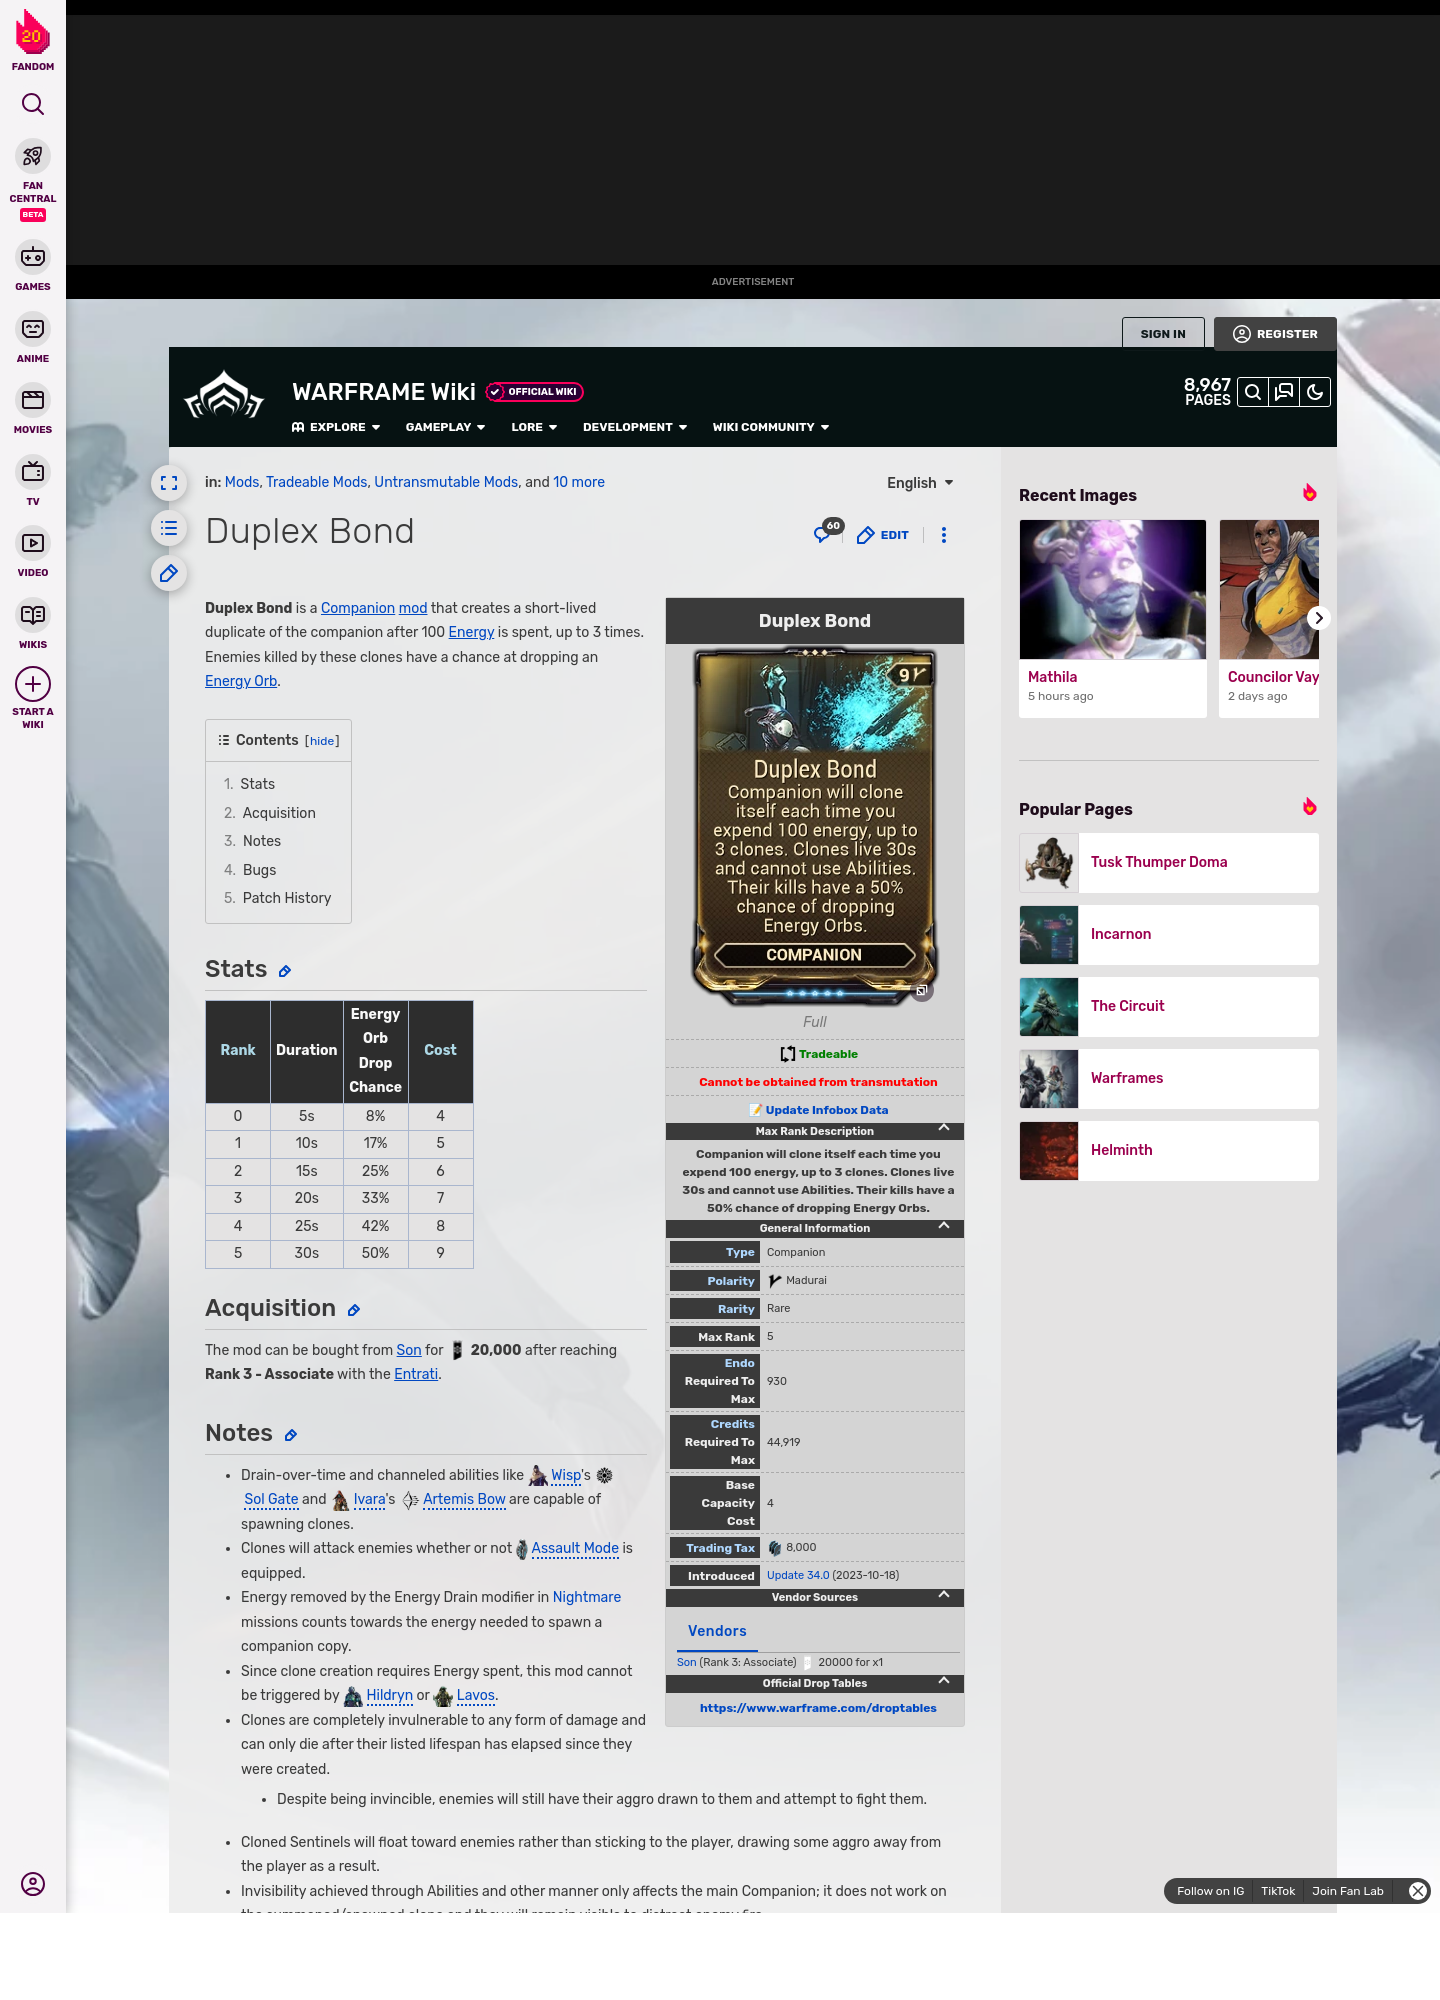This screenshot has height=2000, width=1440.
Task: Edit the Stats section pencil icon
Action: pyautogui.click(x=285, y=971)
